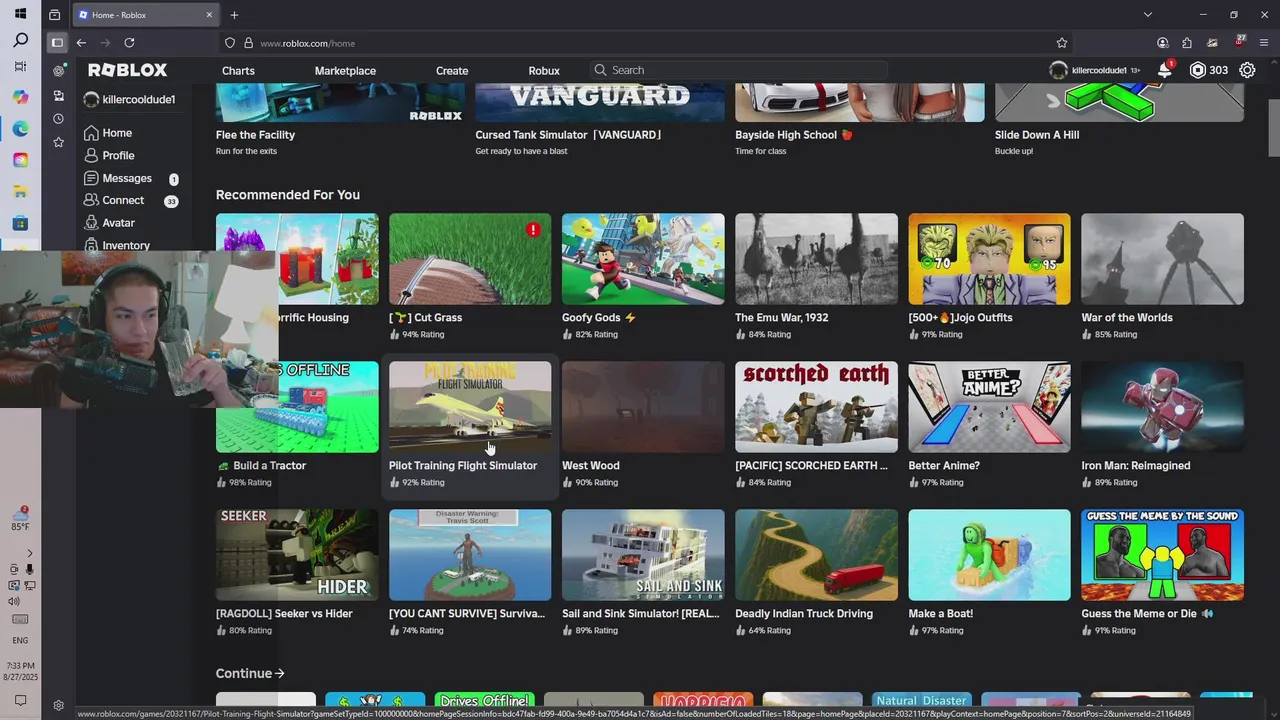
Task: Open bookmarks star in browser sidebar
Action: (58, 142)
